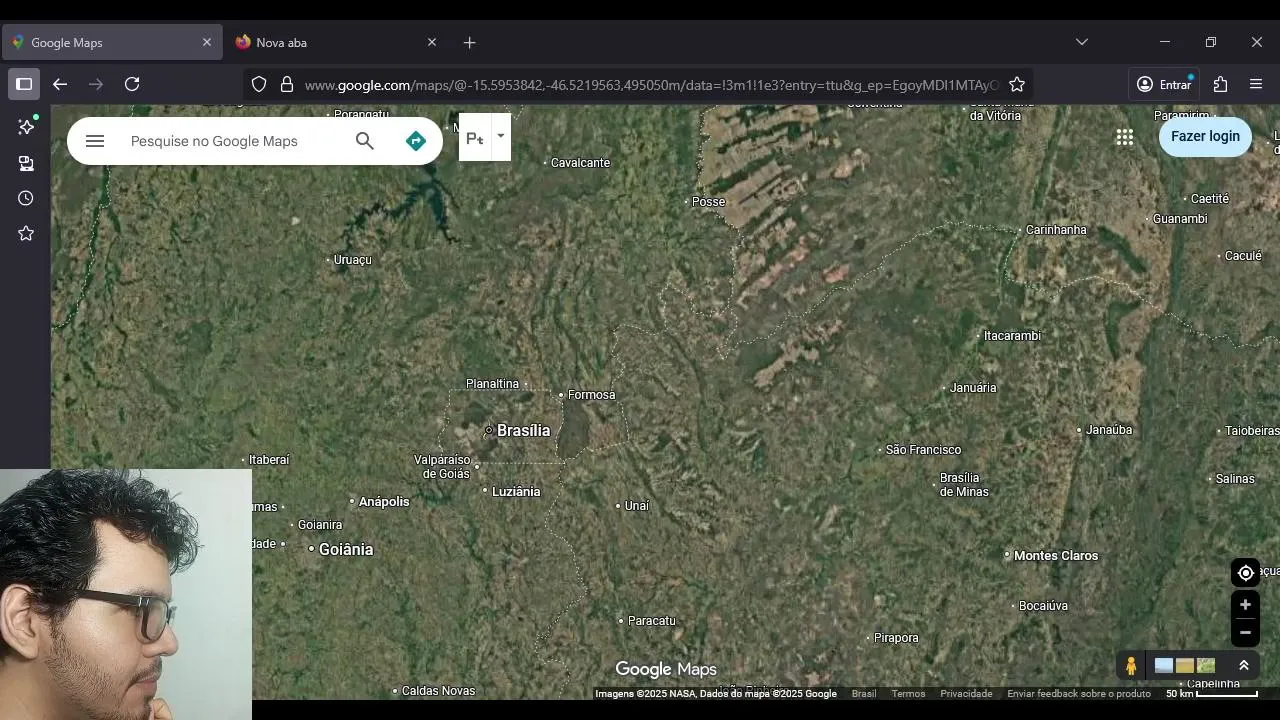Click the 'Caldas Novas' map label

pyautogui.click(x=439, y=690)
